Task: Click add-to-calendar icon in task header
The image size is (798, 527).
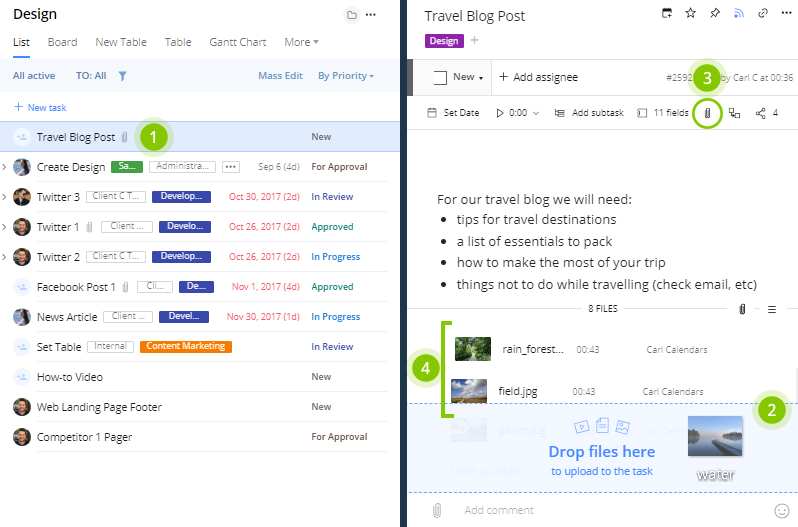Action: pos(667,13)
